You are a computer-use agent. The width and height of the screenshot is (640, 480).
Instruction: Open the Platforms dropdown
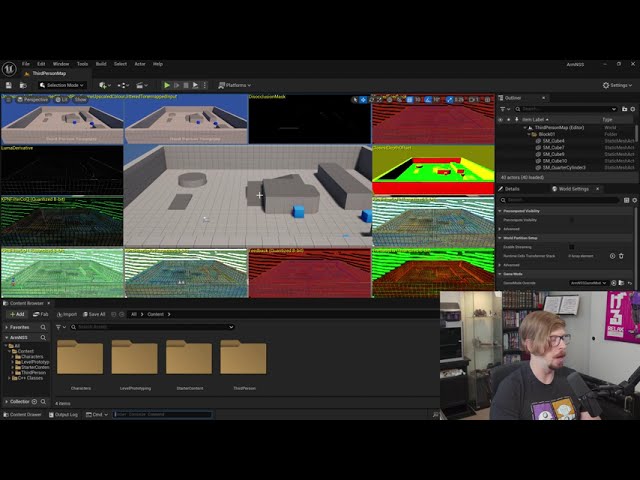233,86
